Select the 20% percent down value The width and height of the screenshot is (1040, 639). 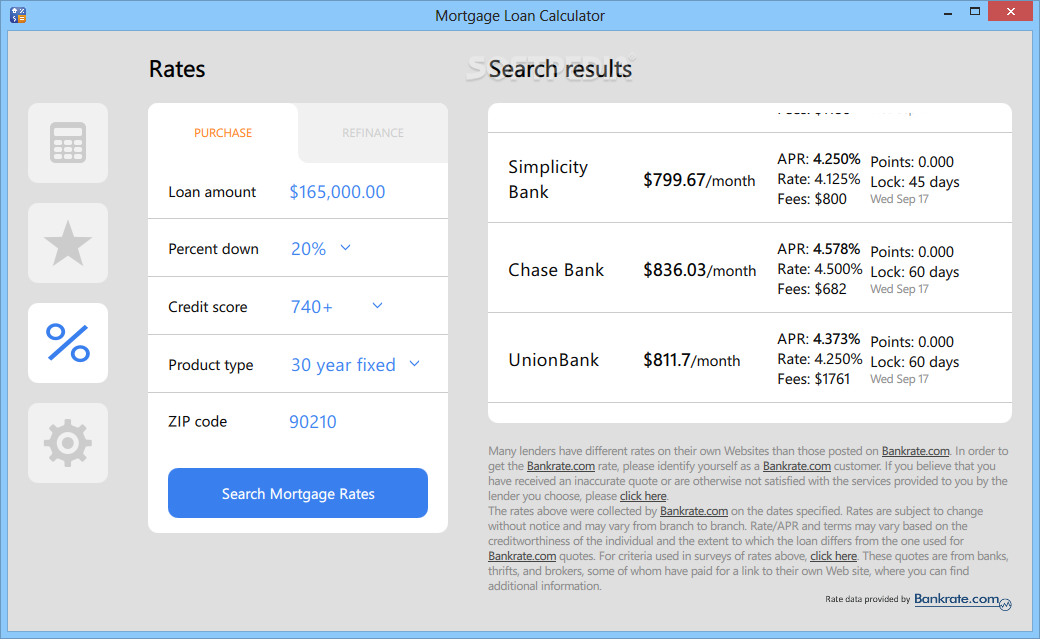pyautogui.click(x=308, y=249)
